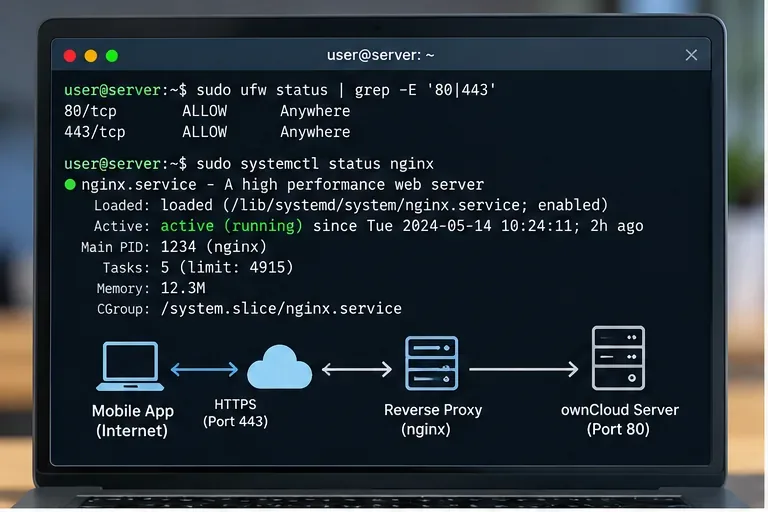Click 'nginx.service - A high performance web server'
The image size is (768, 512).
point(283,185)
